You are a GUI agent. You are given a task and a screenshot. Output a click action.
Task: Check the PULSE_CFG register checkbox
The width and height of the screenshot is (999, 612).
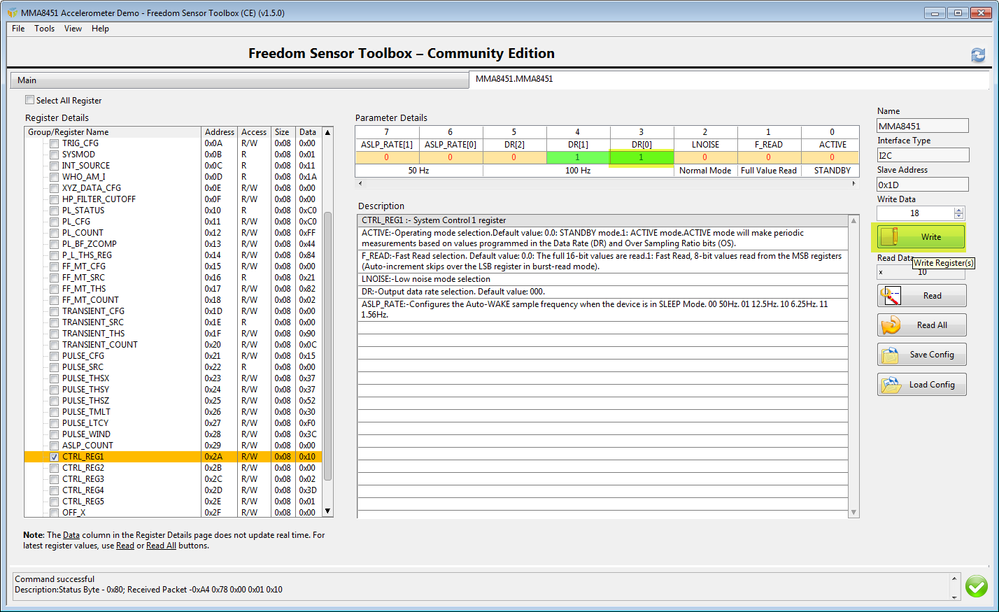point(54,357)
